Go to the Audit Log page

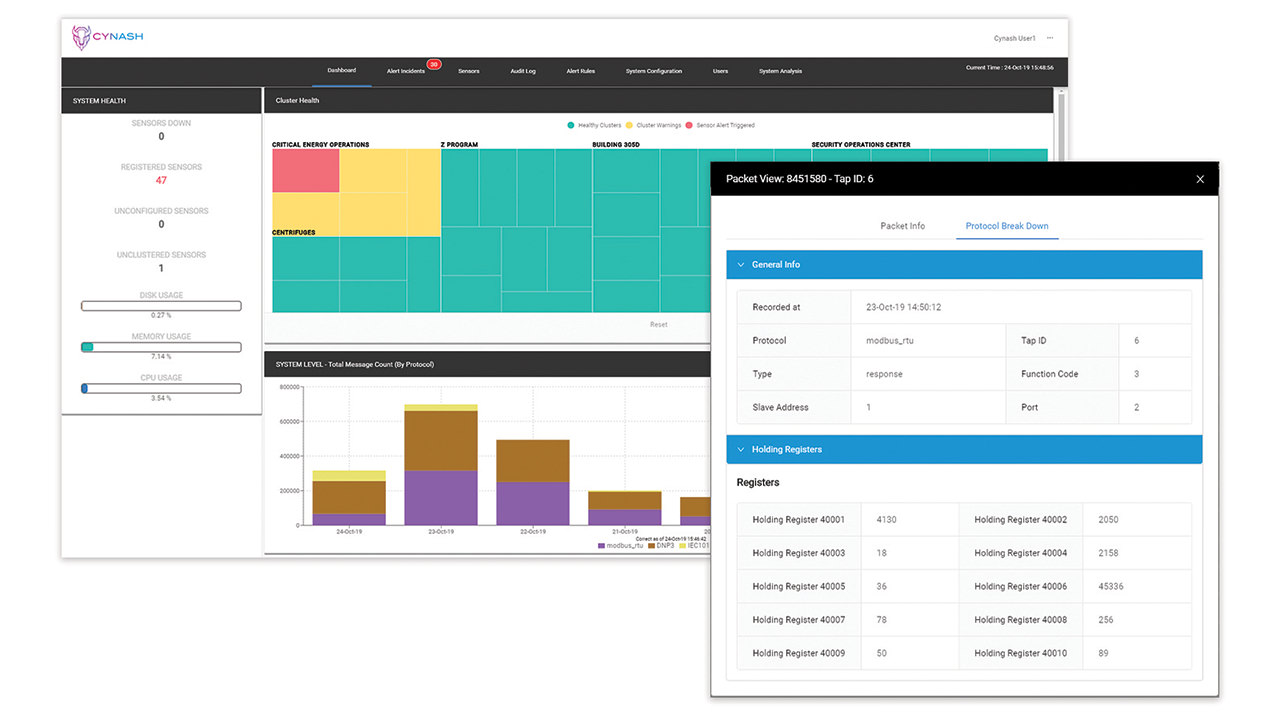[523, 71]
